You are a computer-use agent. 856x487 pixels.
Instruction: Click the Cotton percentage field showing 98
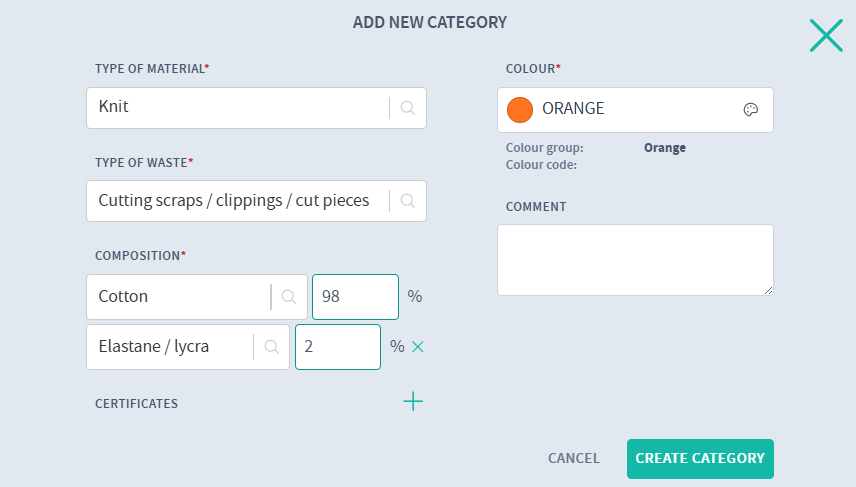click(355, 297)
